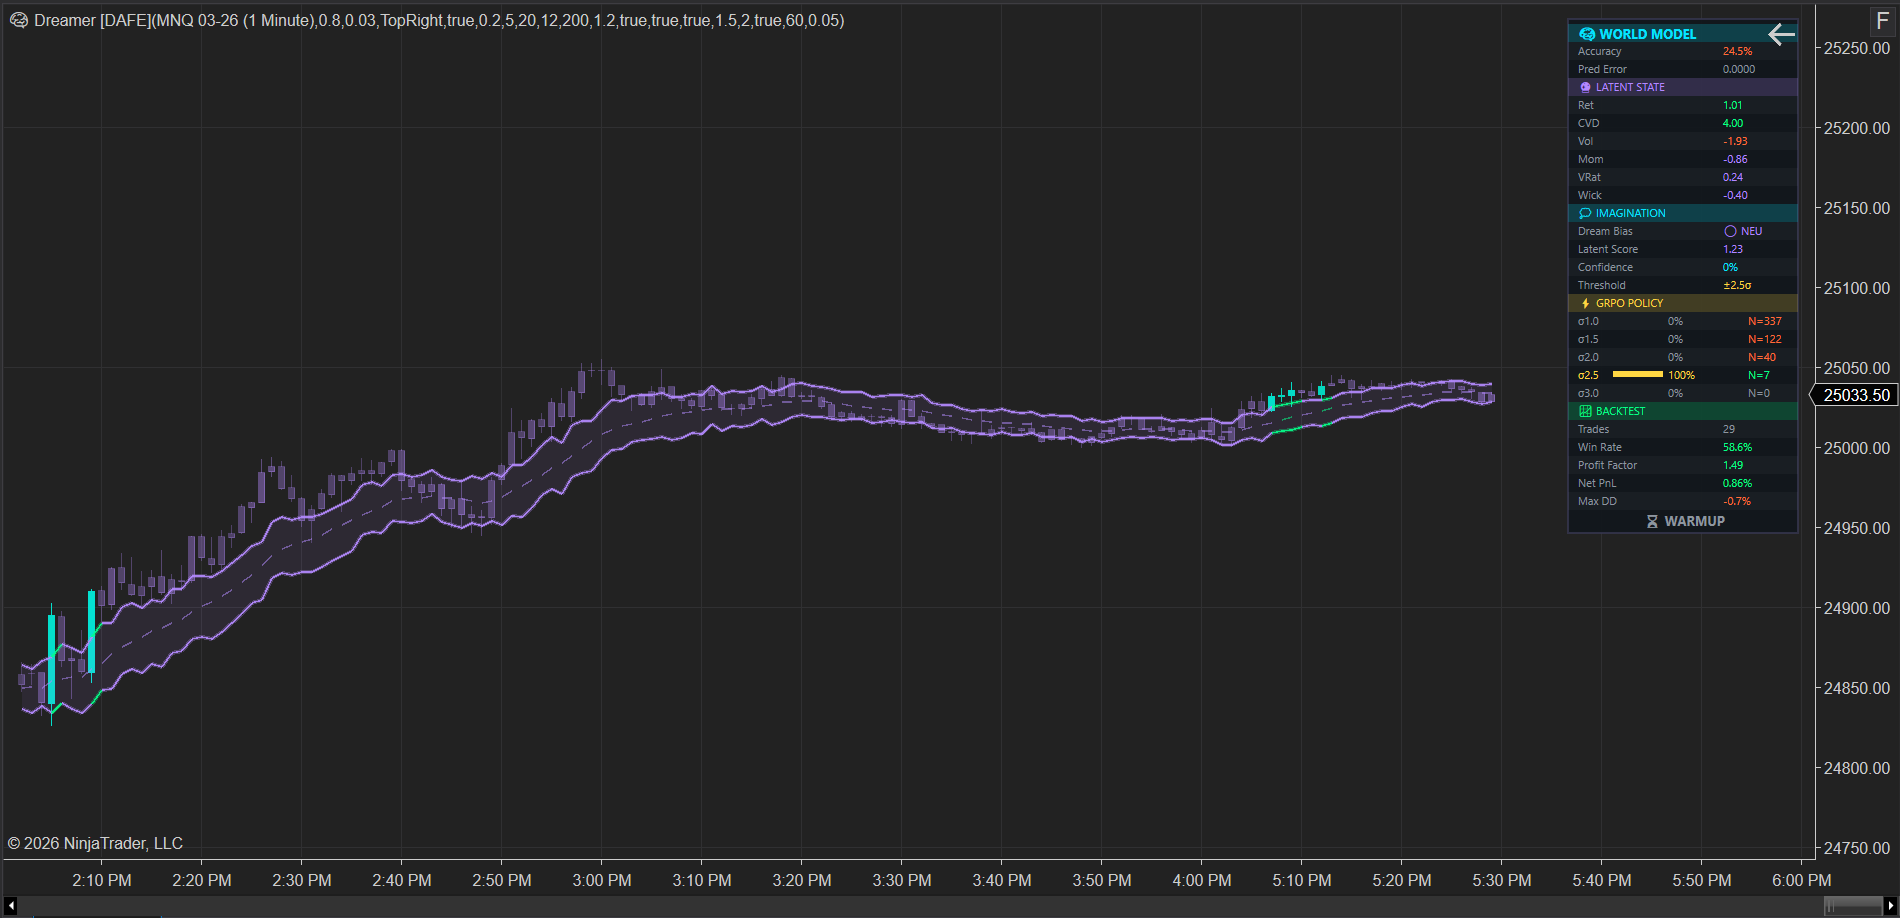Viewport: 1900px width, 918px height.
Task: Click the Confidence value 0%
Action: 1730,267
